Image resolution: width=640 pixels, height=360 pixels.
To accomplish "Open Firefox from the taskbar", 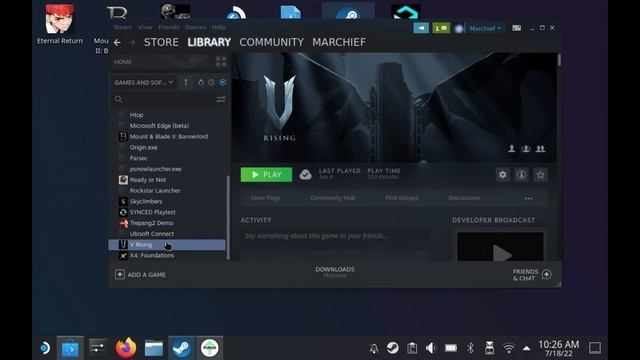I will pos(126,348).
